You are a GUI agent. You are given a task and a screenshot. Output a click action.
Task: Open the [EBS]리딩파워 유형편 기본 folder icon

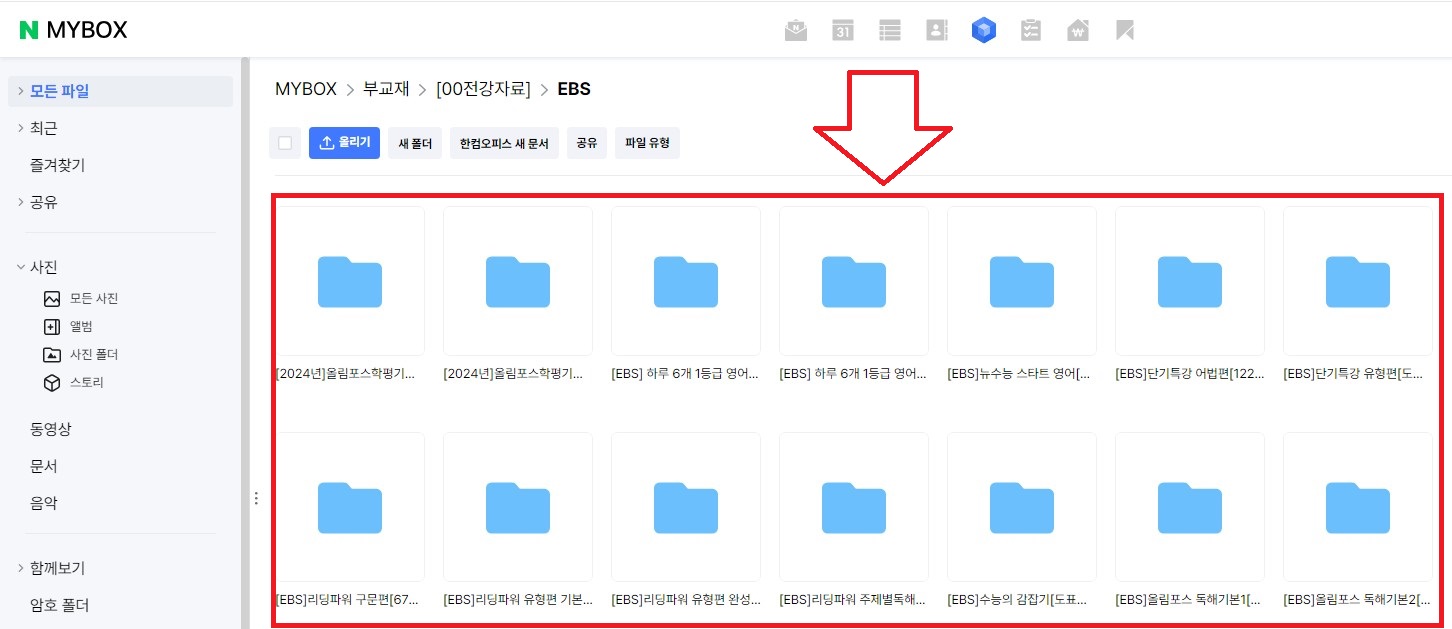(517, 507)
